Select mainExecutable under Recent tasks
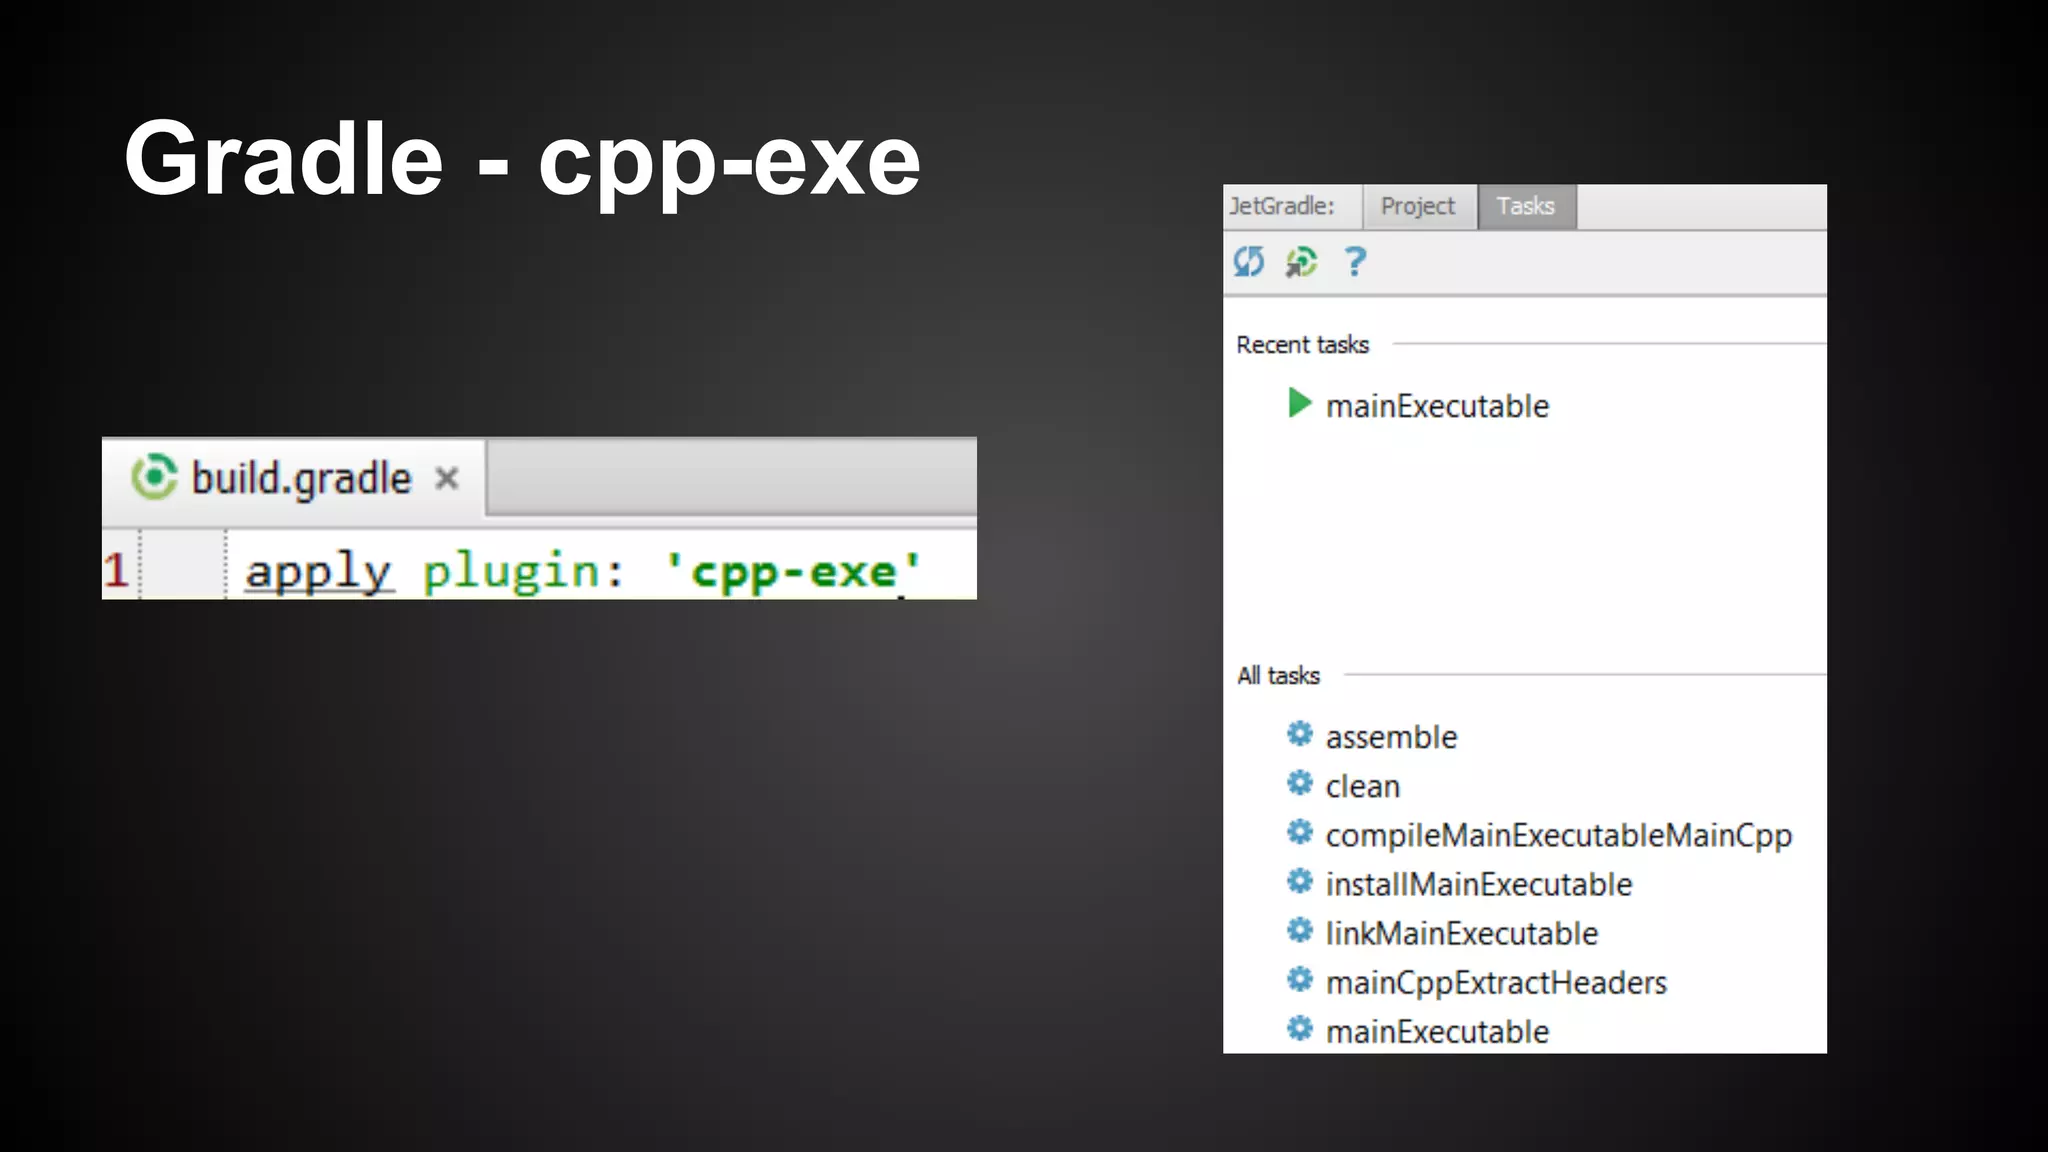 [x=1437, y=406]
